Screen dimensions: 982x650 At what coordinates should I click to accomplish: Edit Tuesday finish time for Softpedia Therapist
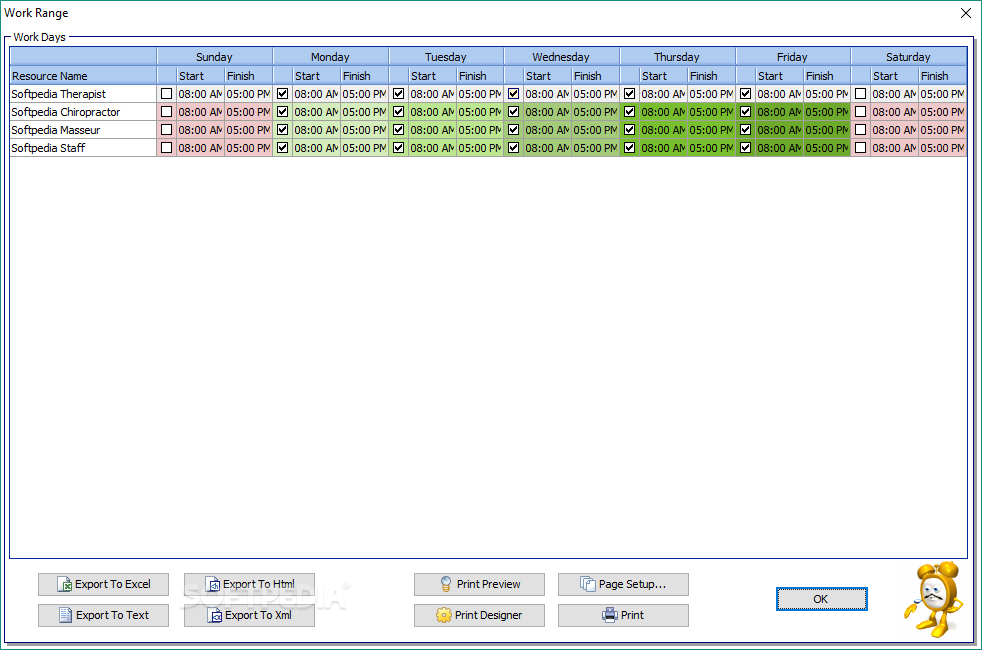point(480,94)
